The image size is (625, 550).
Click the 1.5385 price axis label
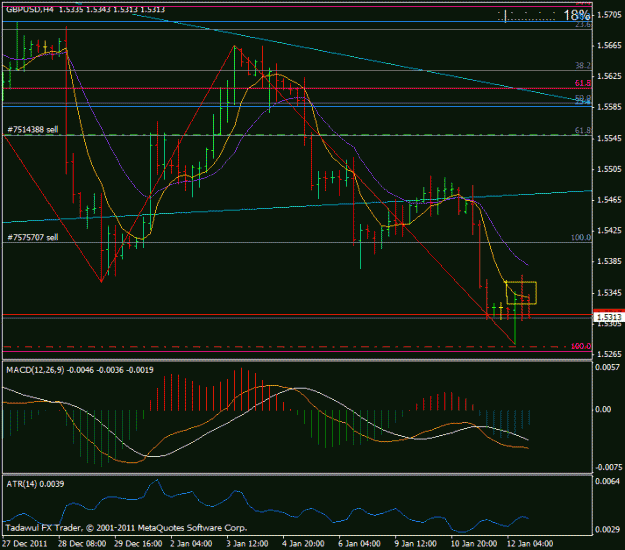pyautogui.click(x=609, y=261)
